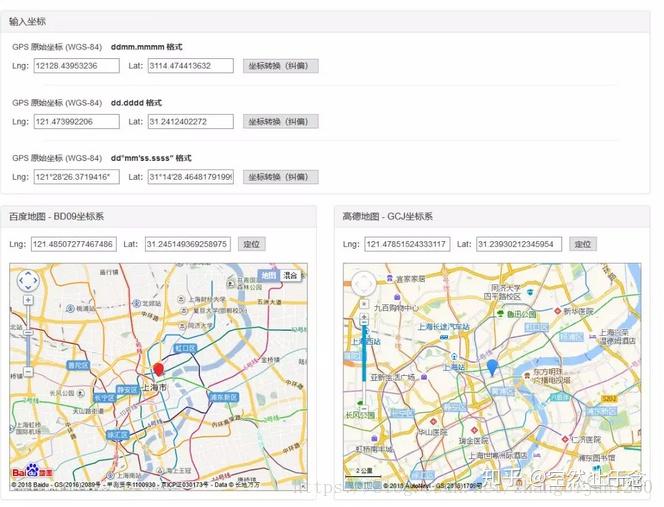This screenshot has width=664, height=507.
Task: Click the 新华医院 hospital icon on Gaode map
Action: coord(558,311)
